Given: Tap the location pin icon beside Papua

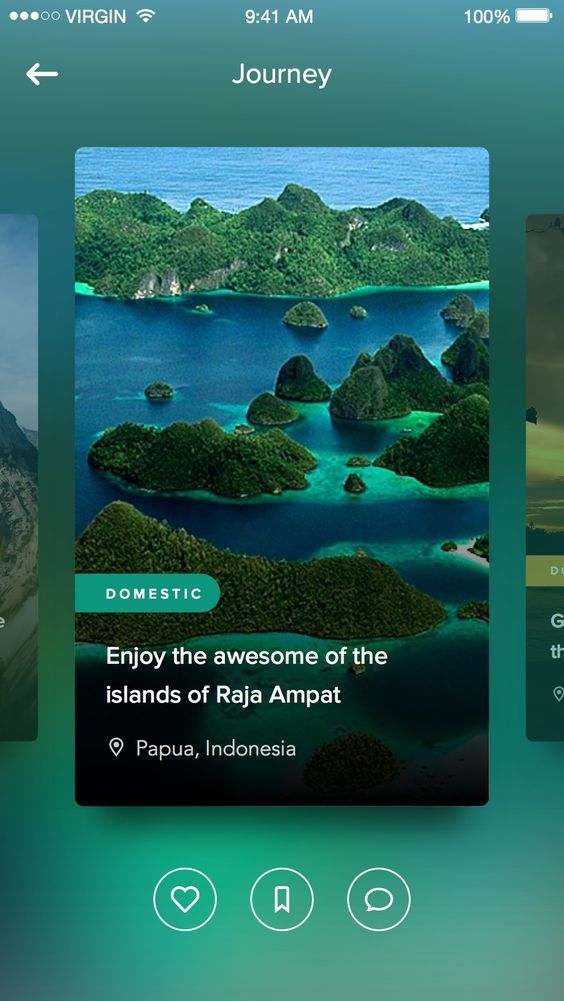Looking at the screenshot, I should pos(116,748).
